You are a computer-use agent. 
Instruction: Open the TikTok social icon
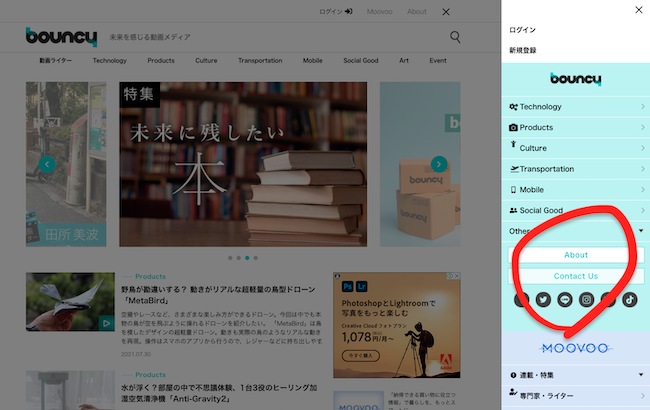630,298
